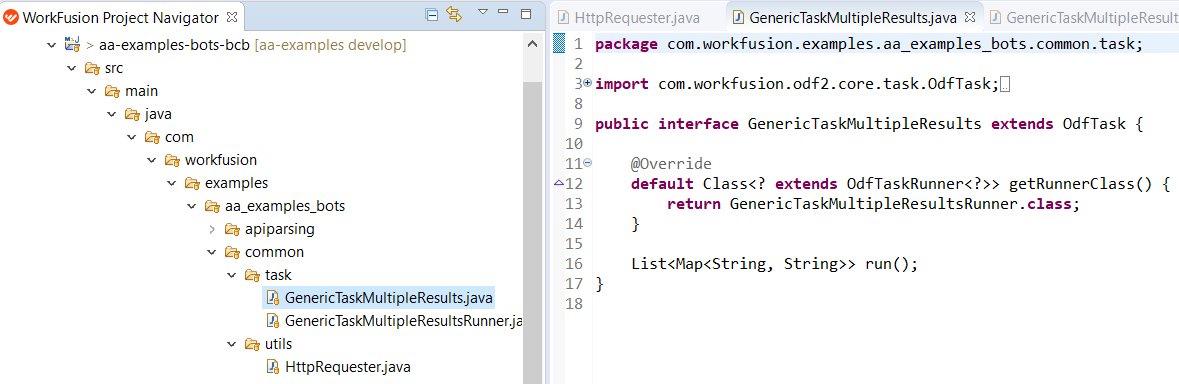Collapse the method fold on line 11
The height and width of the screenshot is (384, 1179).
coord(587,162)
